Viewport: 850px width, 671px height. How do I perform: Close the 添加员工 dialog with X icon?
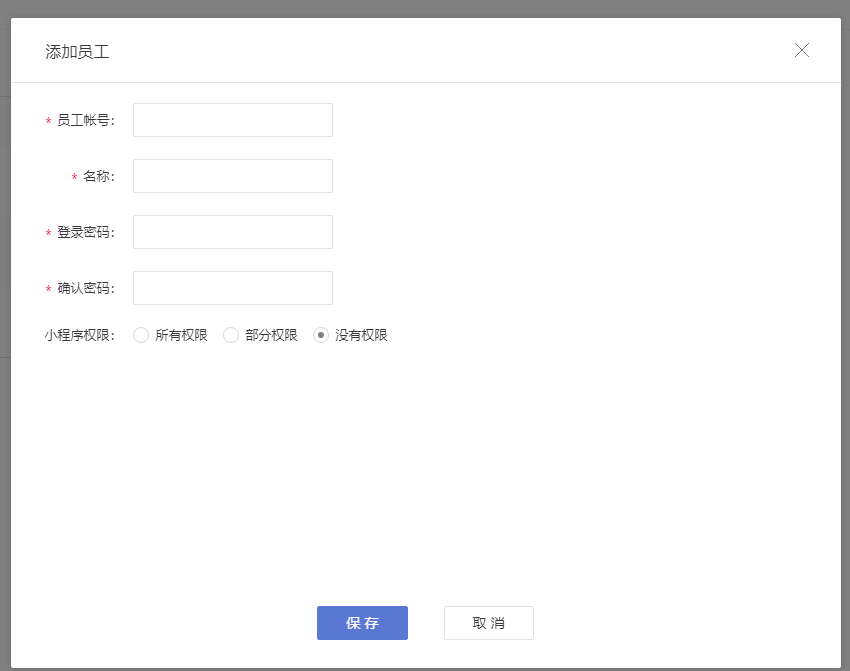801,50
